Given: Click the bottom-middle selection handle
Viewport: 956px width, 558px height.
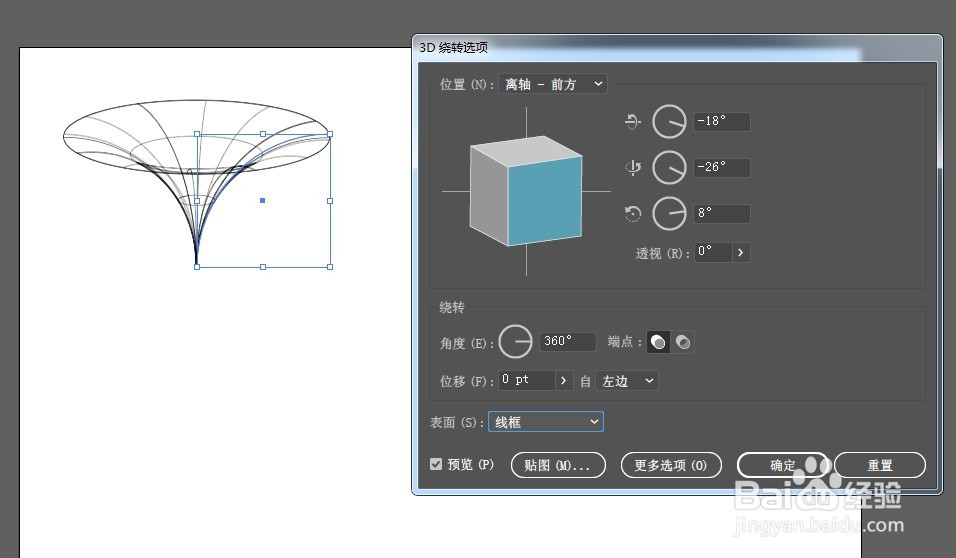Looking at the screenshot, I should coord(263,266).
